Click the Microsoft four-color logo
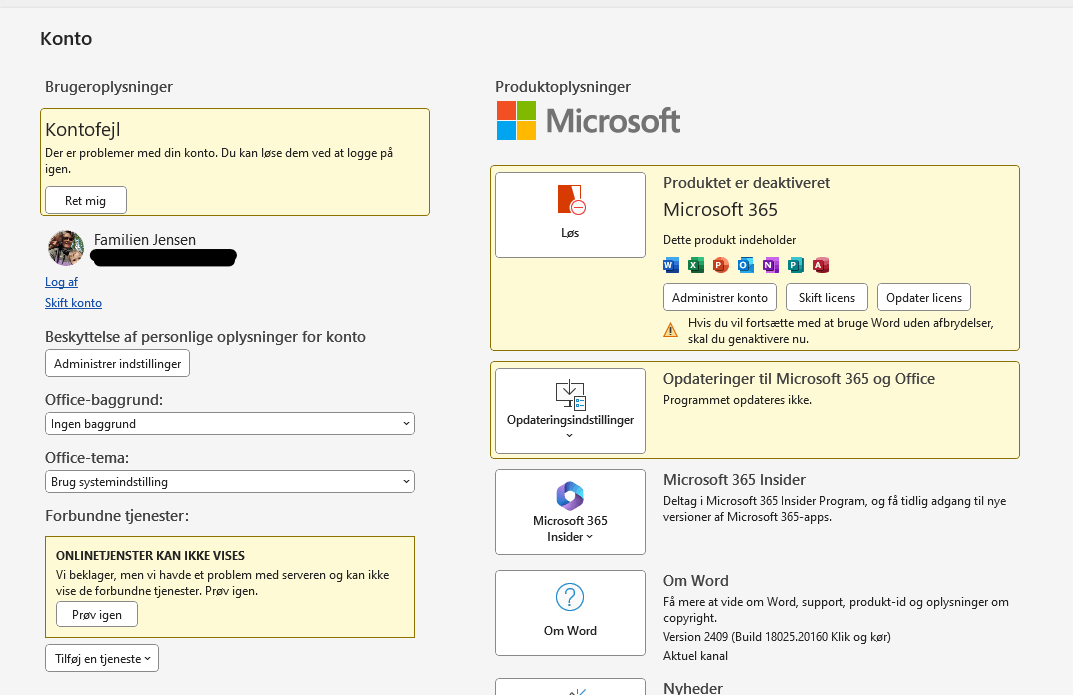Viewport: 1073px width, 695px height. (x=517, y=120)
